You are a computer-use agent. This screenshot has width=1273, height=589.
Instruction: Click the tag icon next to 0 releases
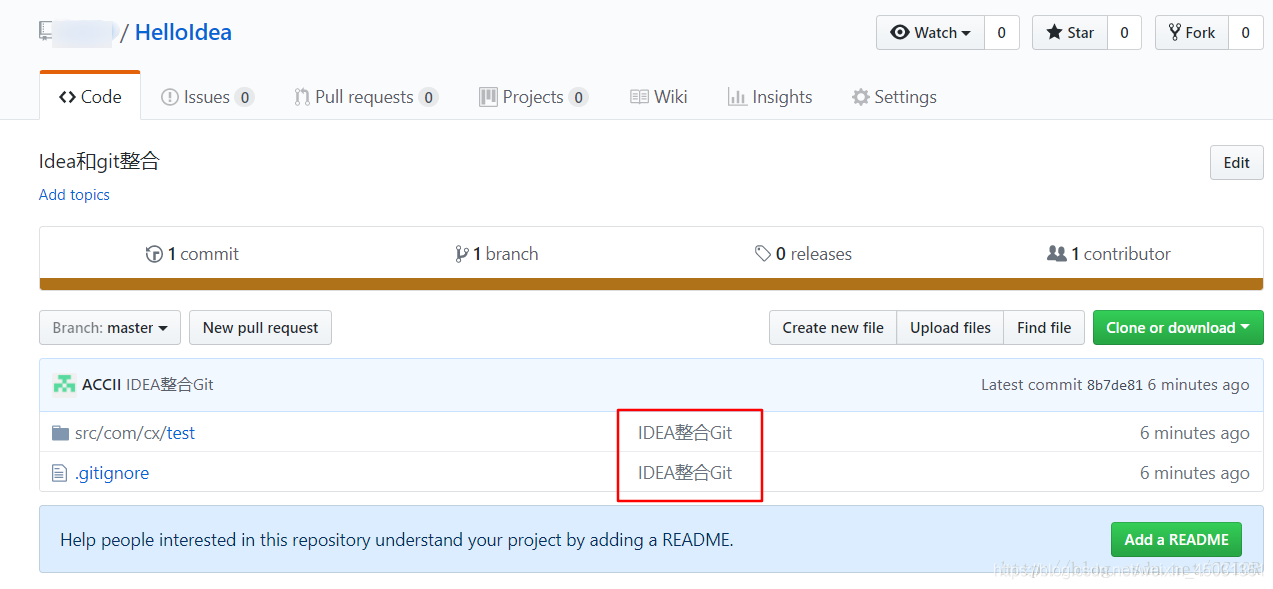763,254
